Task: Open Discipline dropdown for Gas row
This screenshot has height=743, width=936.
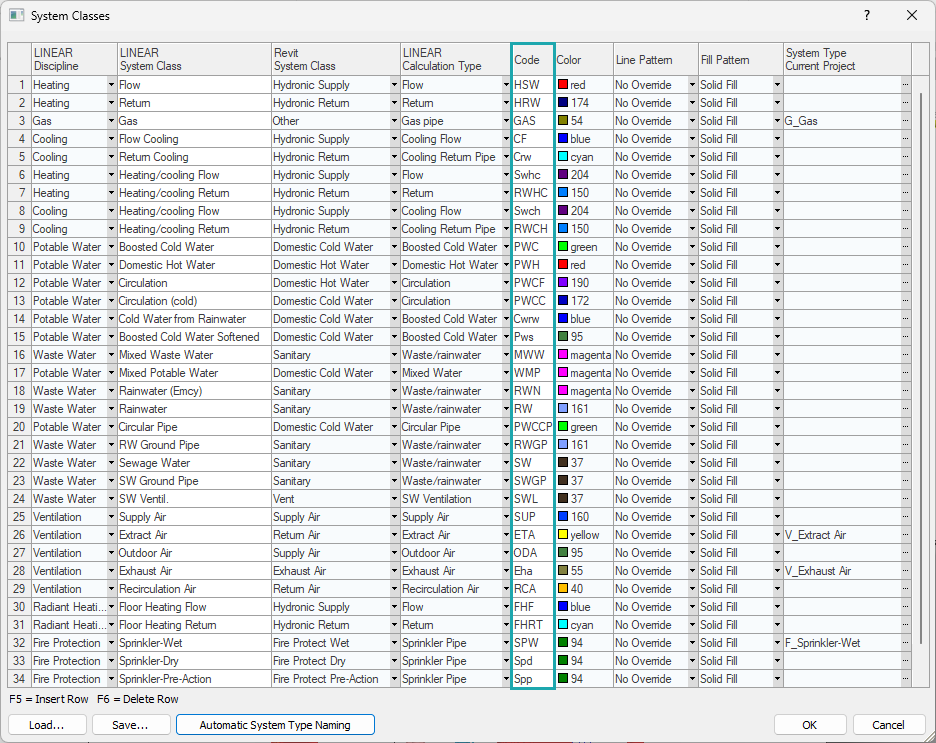Action: (111, 121)
